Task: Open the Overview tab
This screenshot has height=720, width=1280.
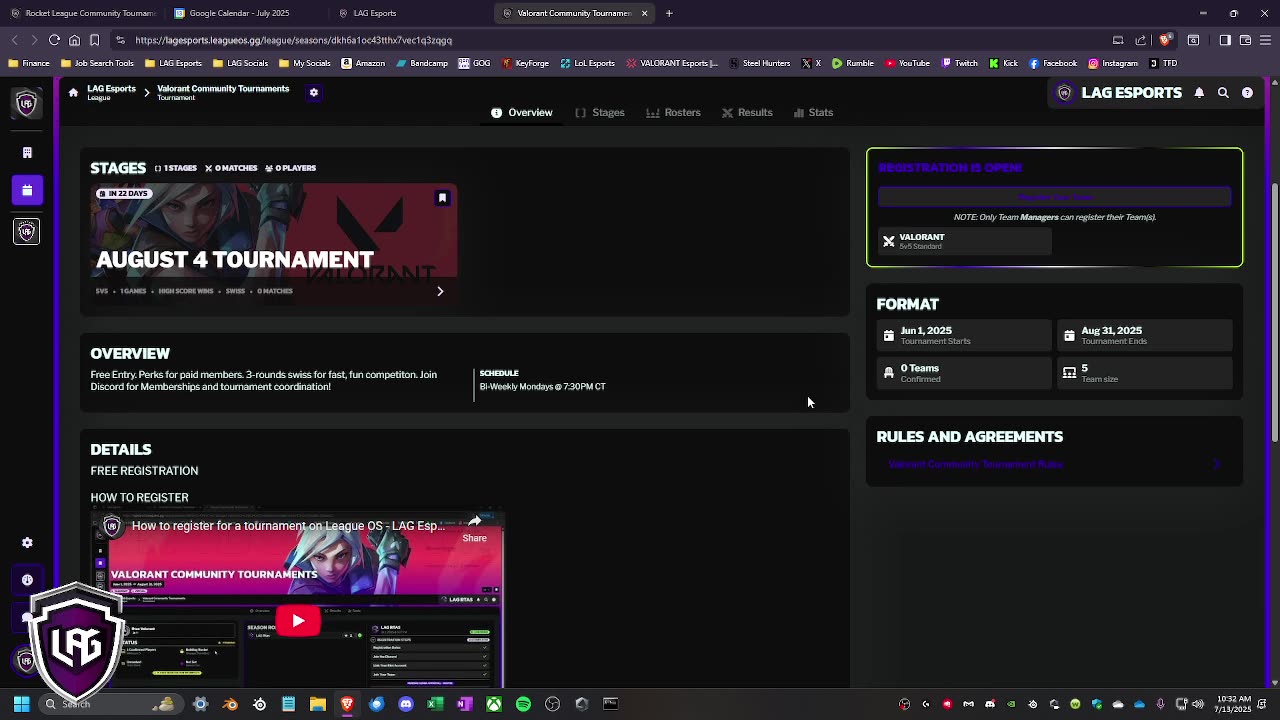Action: [x=521, y=112]
